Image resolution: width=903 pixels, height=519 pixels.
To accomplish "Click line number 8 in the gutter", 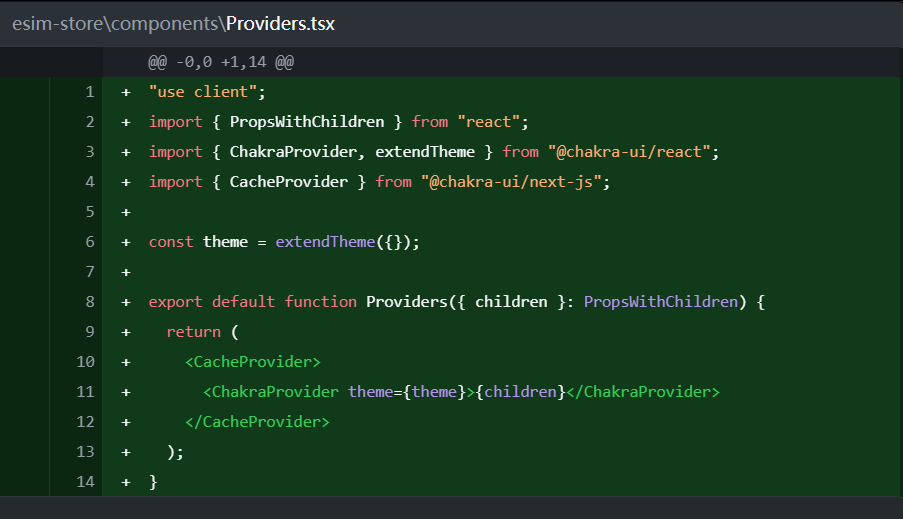I will tap(89, 302).
